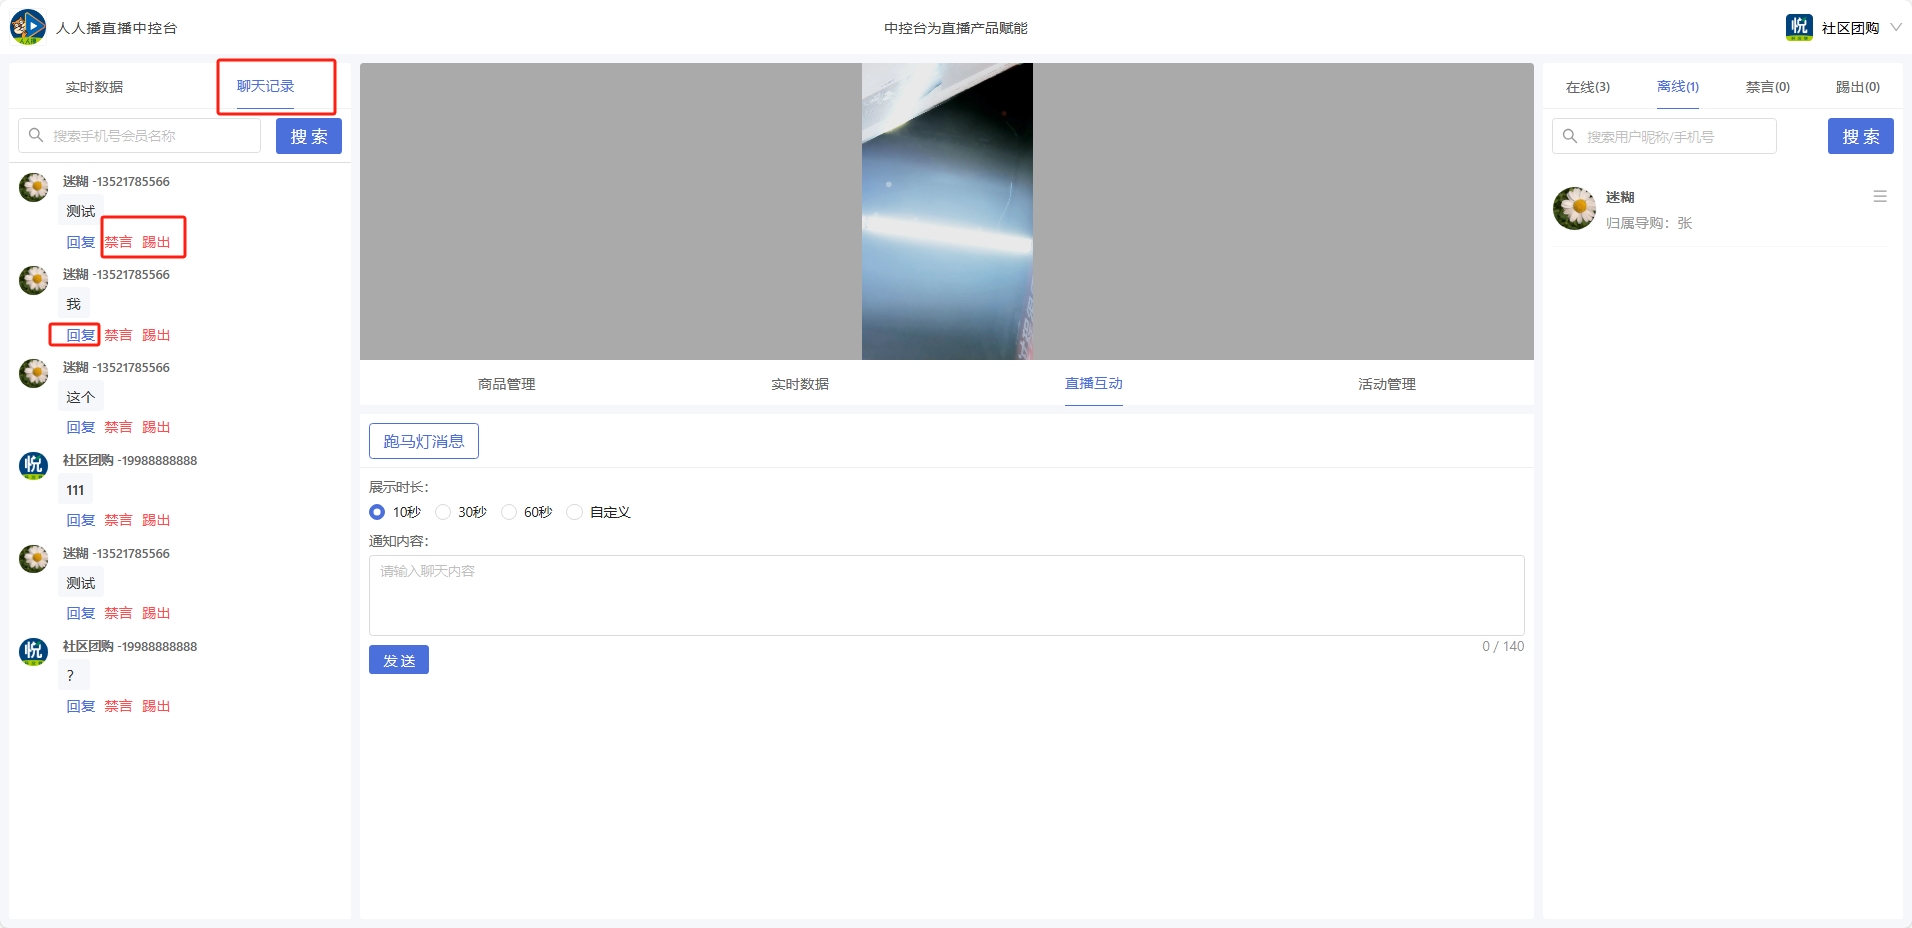The width and height of the screenshot is (1912, 928).
Task: Switch to the 实时数据 tab in left panel
Action: point(94,87)
